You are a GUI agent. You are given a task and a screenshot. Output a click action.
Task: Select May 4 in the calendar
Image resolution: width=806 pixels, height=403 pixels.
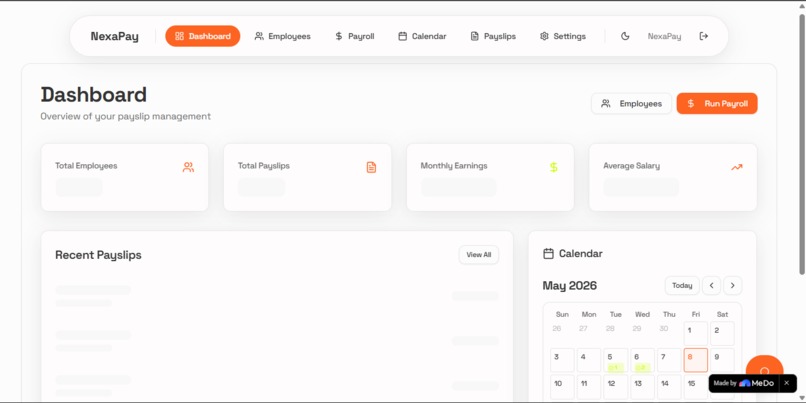pyautogui.click(x=589, y=360)
